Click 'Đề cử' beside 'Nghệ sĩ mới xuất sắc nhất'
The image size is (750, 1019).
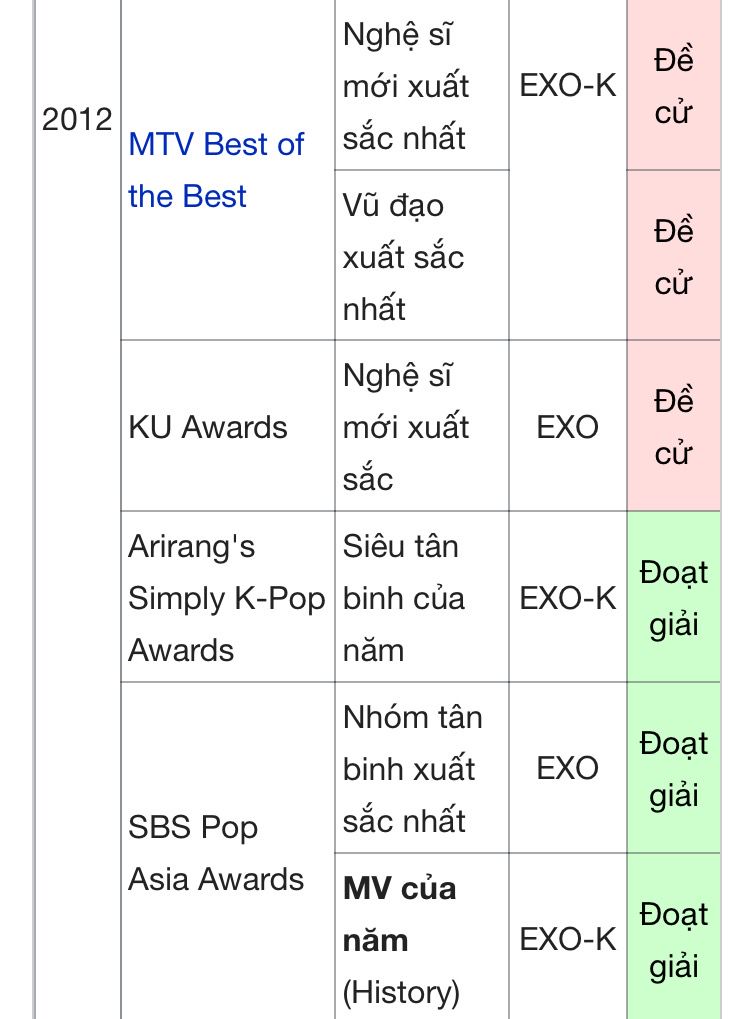pyautogui.click(x=673, y=86)
